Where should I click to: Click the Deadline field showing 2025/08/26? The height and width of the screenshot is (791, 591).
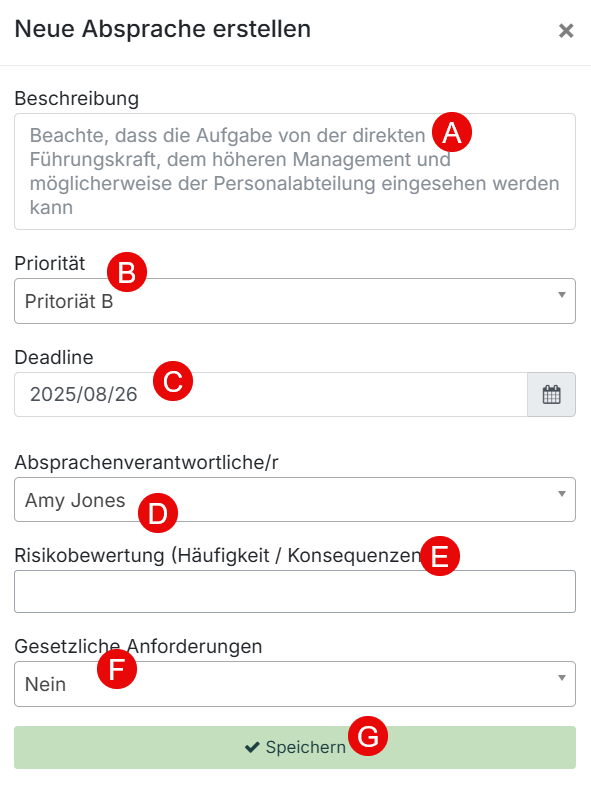[271, 394]
